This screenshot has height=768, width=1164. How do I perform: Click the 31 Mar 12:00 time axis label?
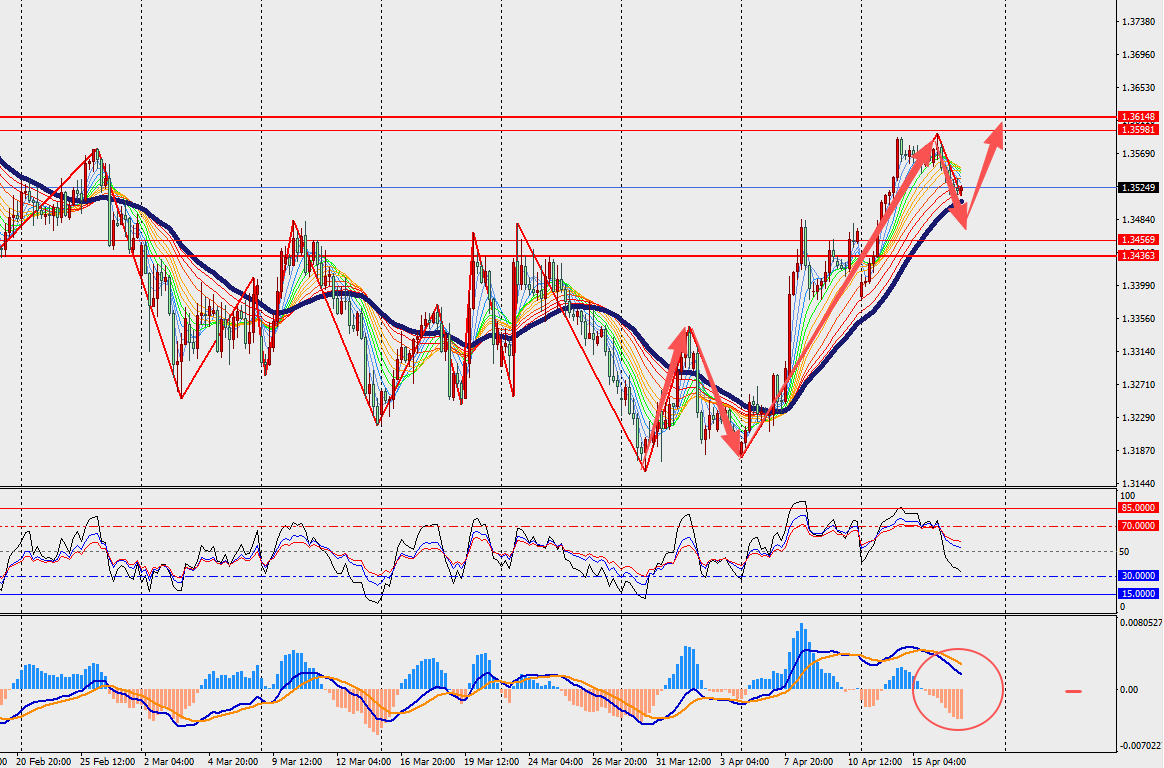683,761
